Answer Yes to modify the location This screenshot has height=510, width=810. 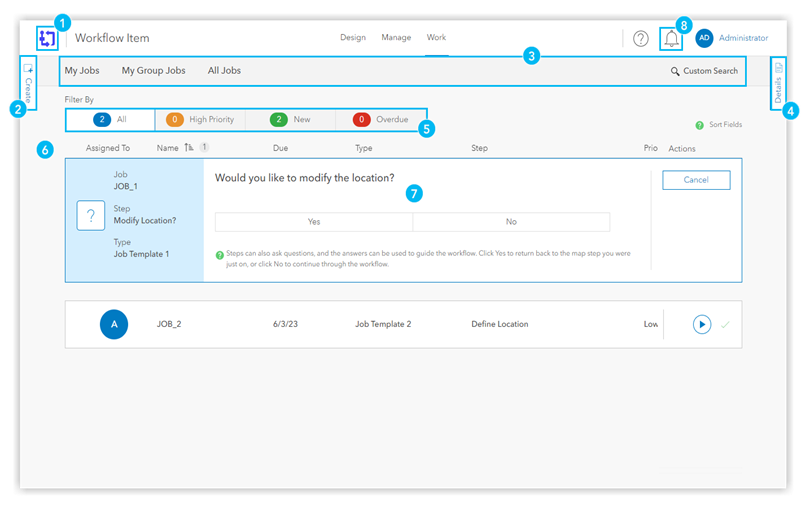(x=314, y=222)
